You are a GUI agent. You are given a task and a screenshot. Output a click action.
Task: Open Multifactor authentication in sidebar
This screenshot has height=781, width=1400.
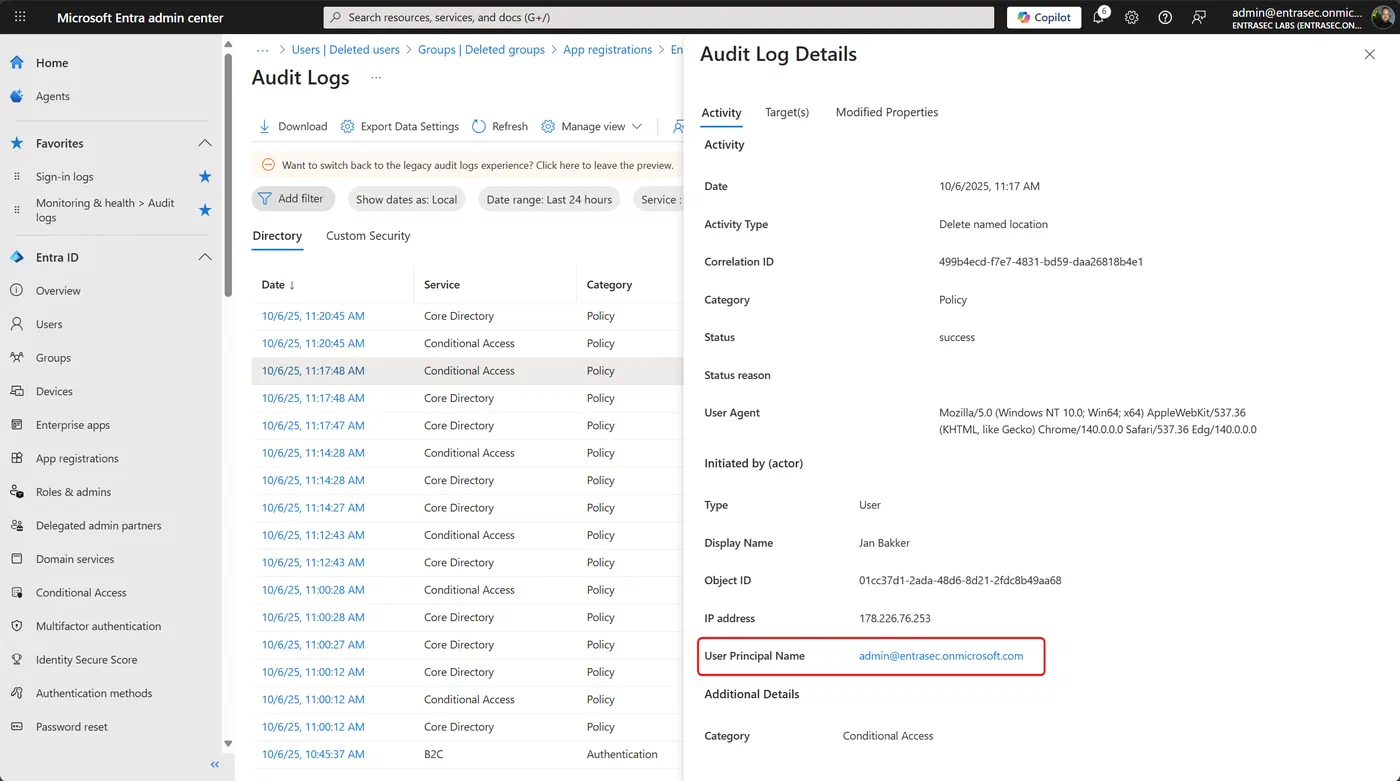coord(98,626)
